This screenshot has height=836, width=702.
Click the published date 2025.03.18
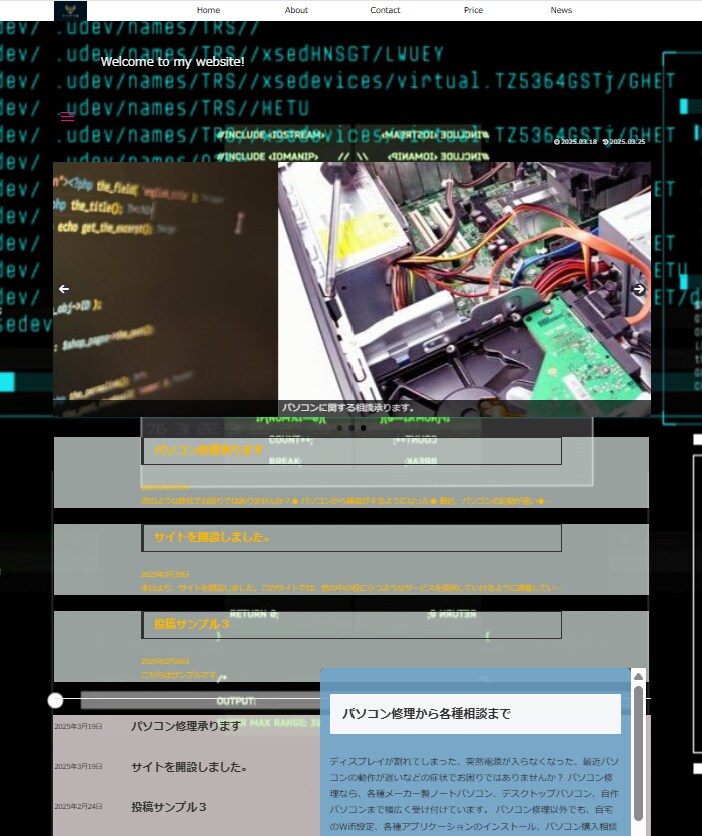pos(576,142)
